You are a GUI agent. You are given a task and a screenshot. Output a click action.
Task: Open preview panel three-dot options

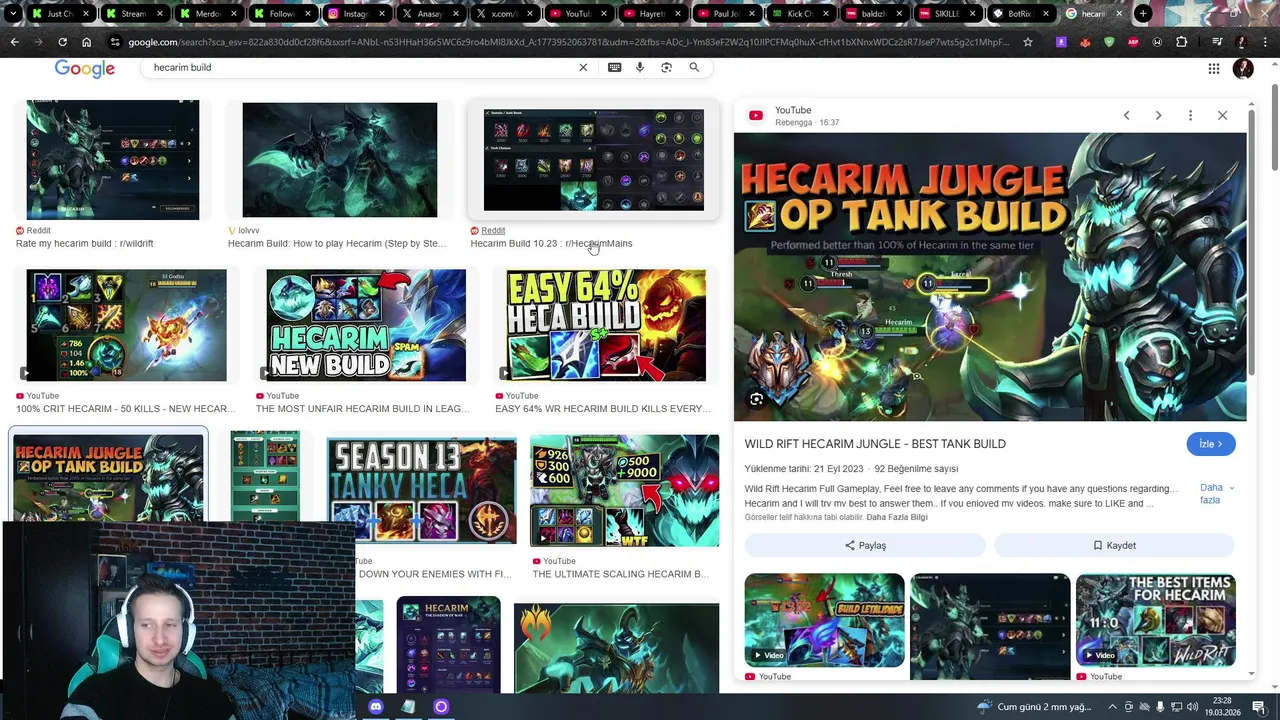1190,115
